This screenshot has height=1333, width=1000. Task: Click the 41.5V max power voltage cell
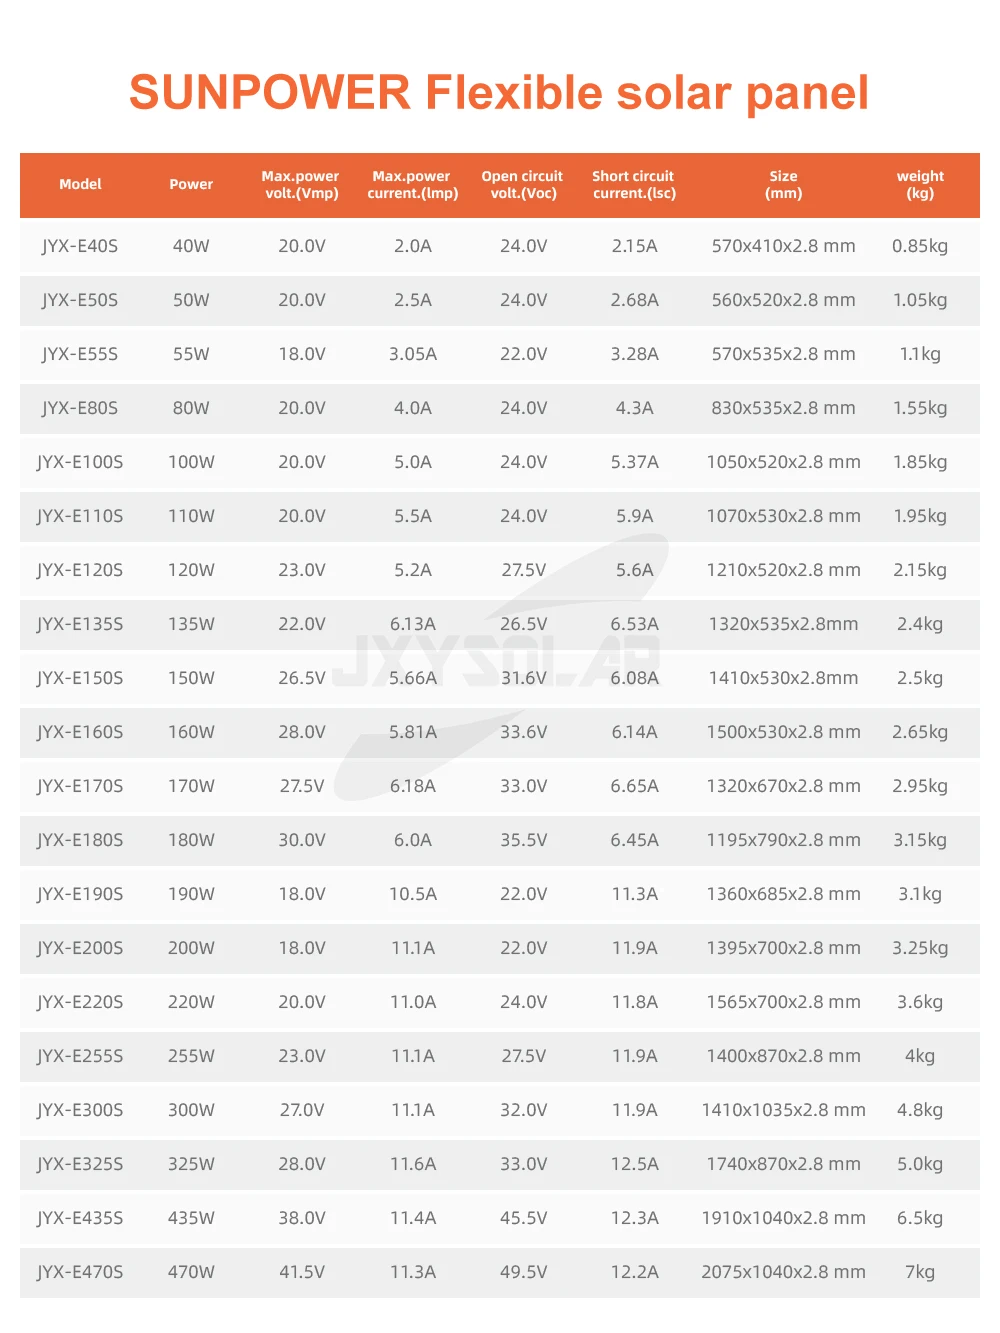click(x=302, y=1272)
